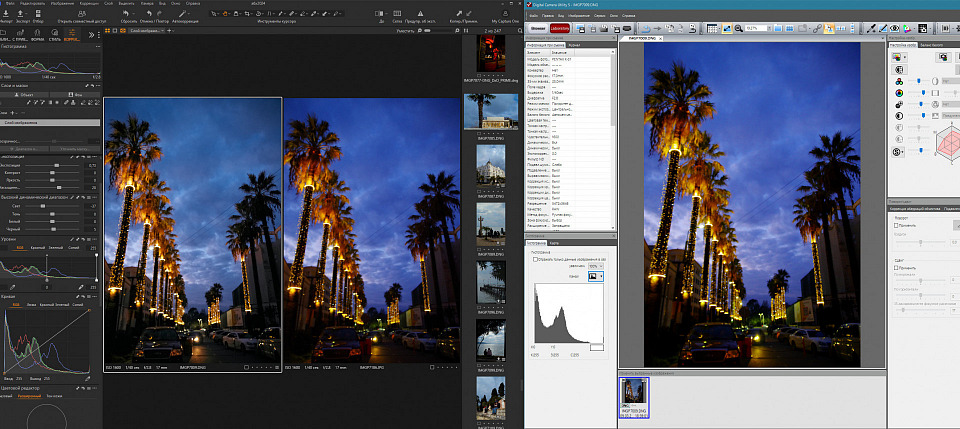
Task: Click the undo curved arrow in Digital Camera Utility
Action: coord(644,28)
